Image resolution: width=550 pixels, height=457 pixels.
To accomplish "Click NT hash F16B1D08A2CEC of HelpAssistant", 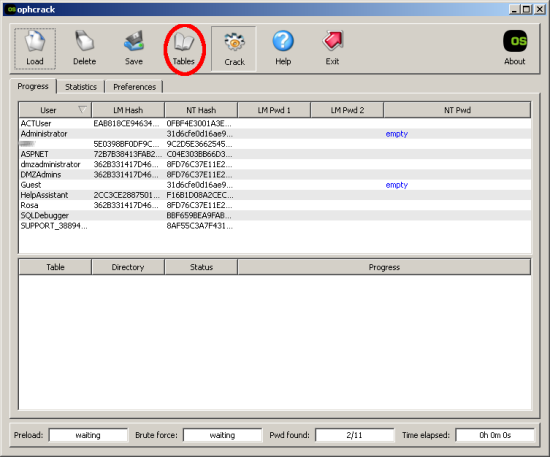I will coord(200,195).
